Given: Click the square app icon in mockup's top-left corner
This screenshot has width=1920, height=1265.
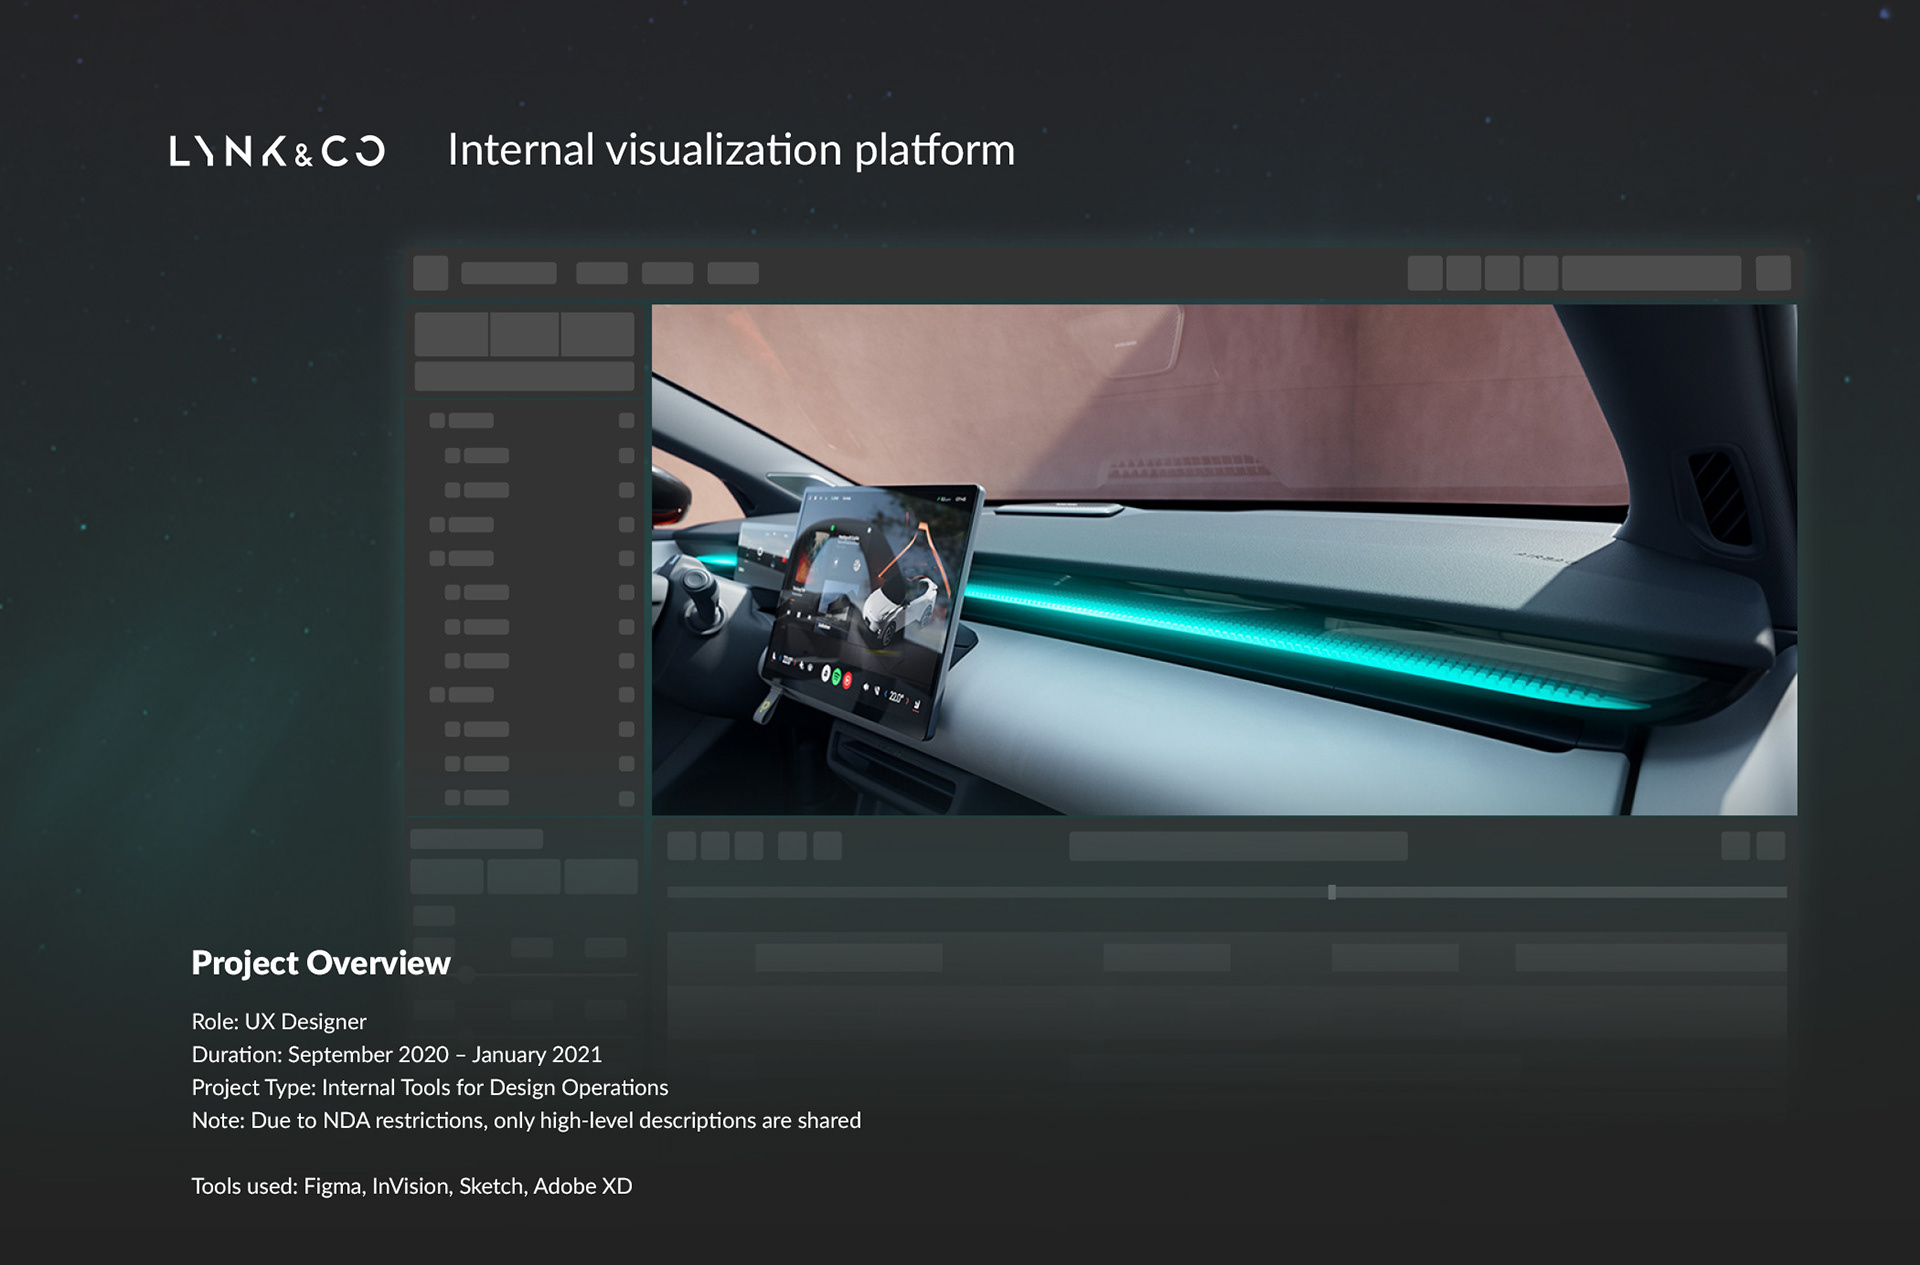Looking at the screenshot, I should coord(430,273).
